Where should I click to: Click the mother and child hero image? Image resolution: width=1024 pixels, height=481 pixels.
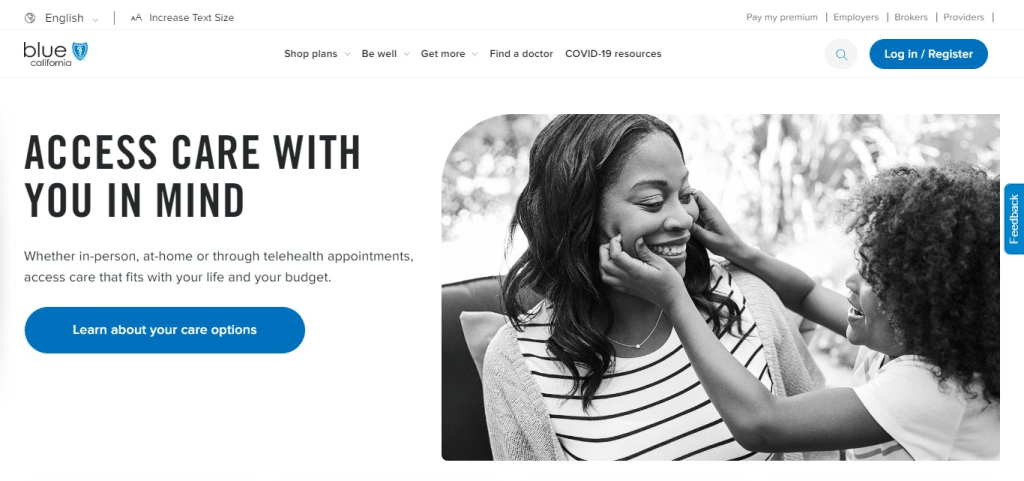(x=720, y=287)
